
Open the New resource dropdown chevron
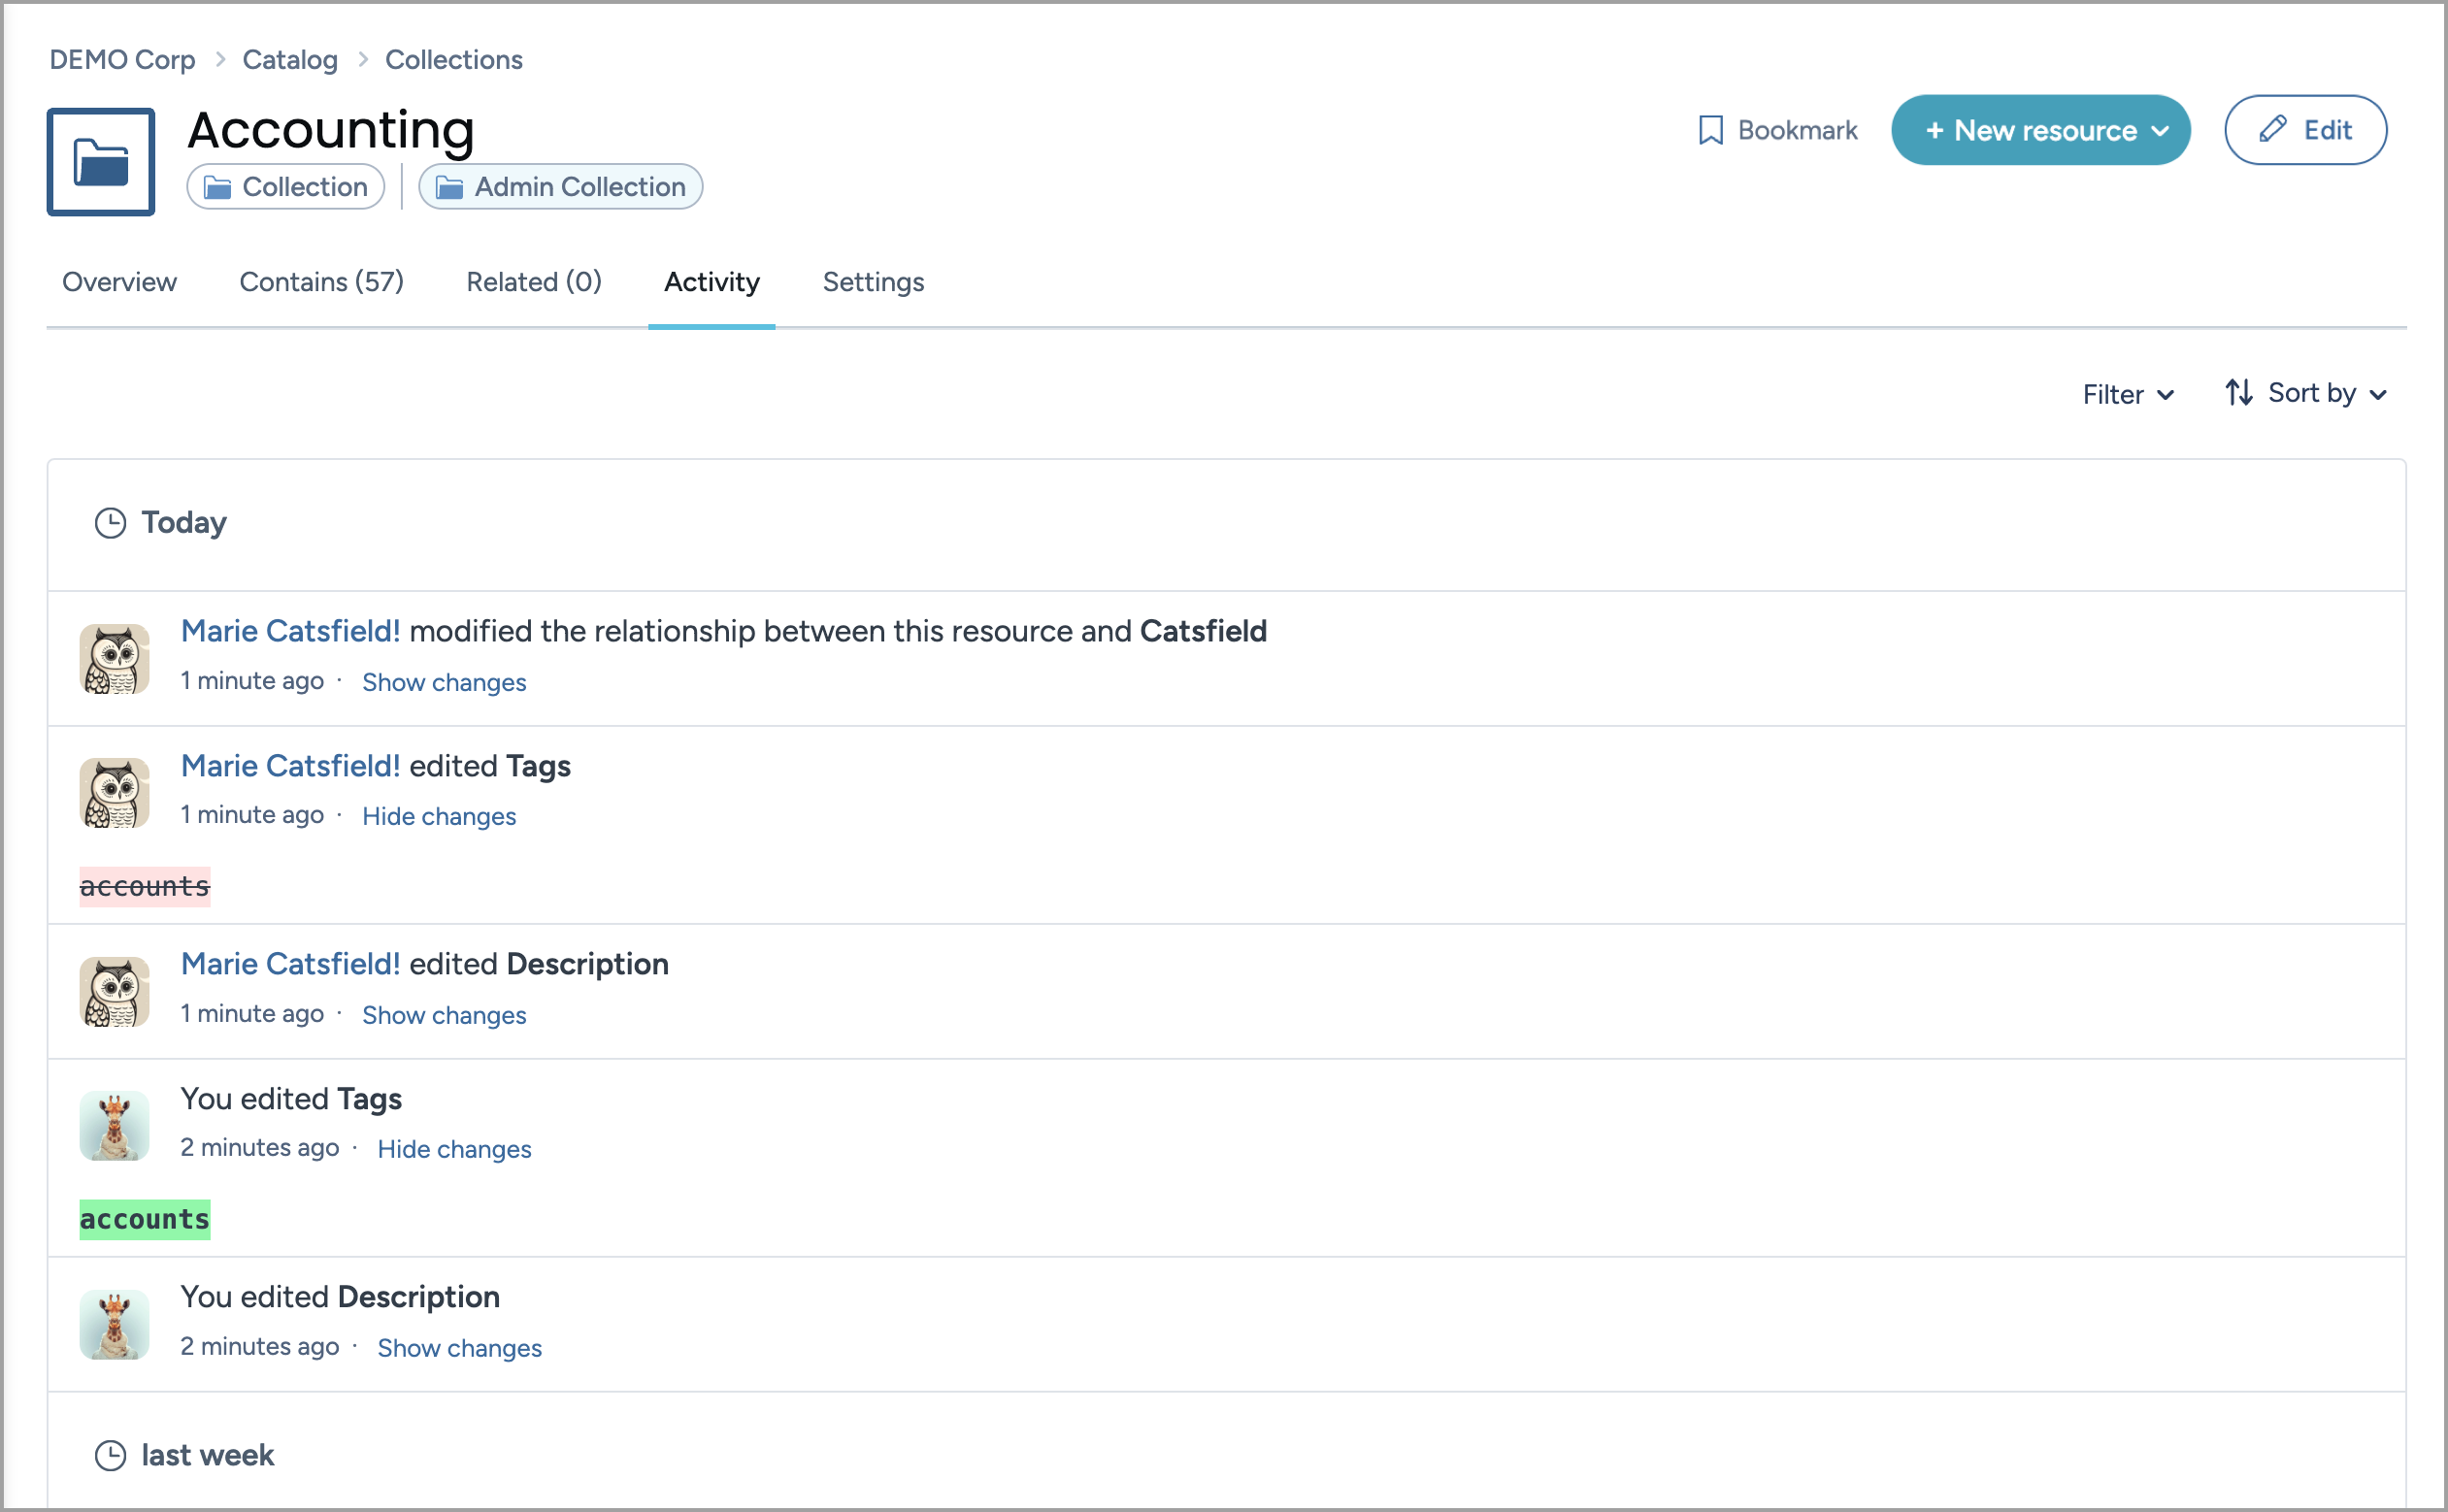pyautogui.click(x=2161, y=130)
